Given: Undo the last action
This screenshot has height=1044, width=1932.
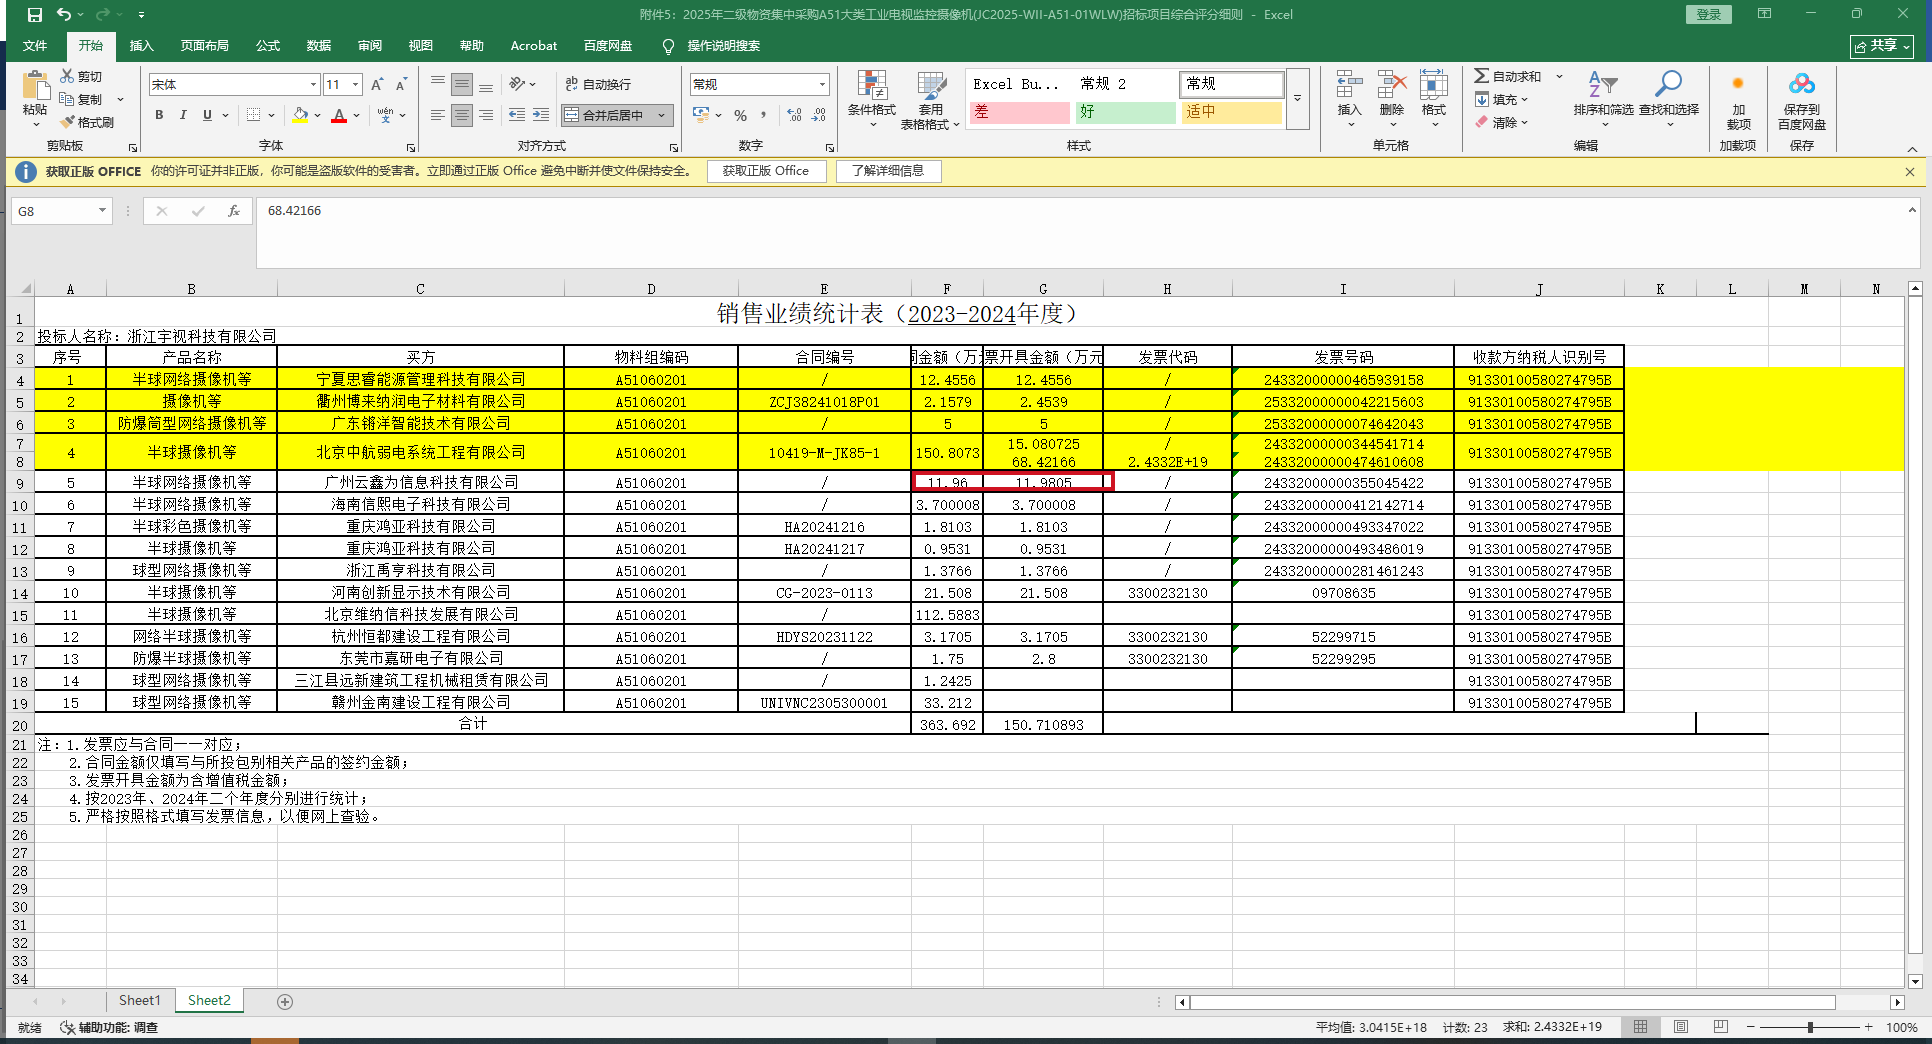Looking at the screenshot, I should click(x=64, y=15).
